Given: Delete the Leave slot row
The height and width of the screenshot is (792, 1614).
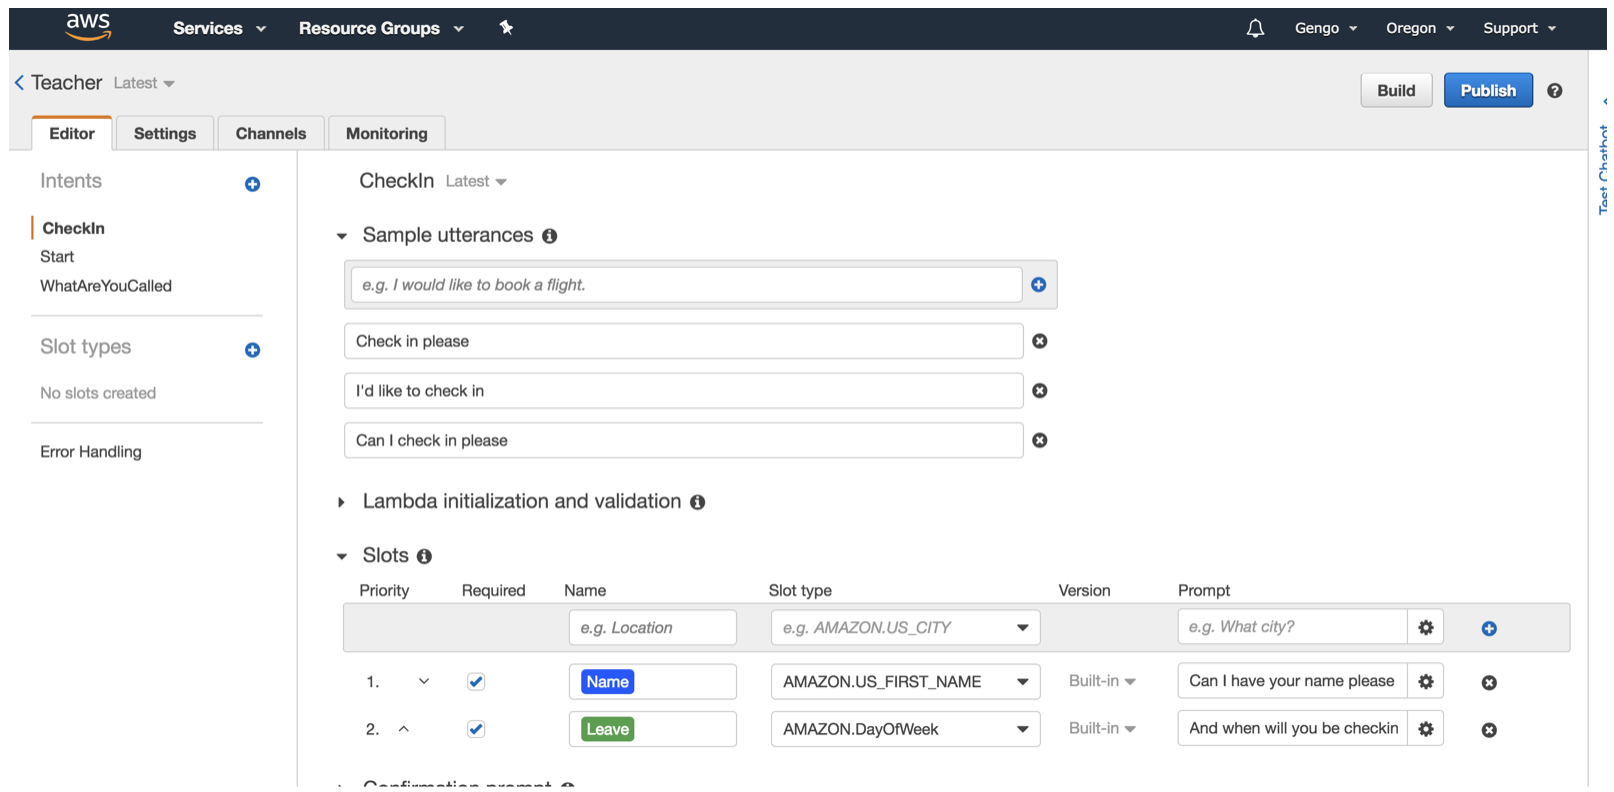Looking at the screenshot, I should tap(1489, 730).
